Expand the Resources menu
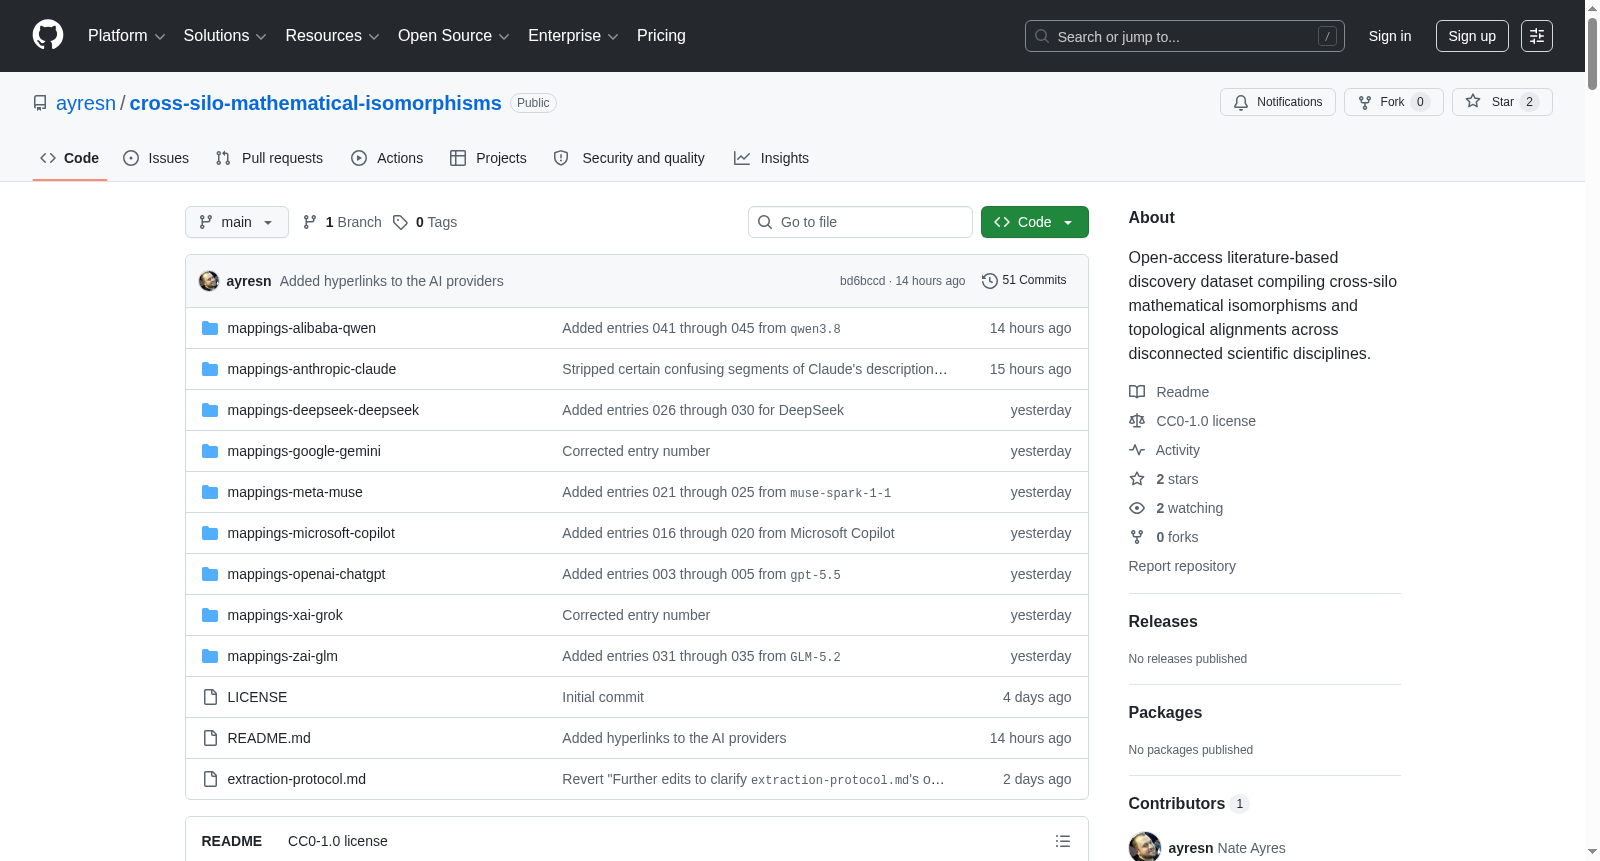The image size is (1600, 861). (332, 36)
